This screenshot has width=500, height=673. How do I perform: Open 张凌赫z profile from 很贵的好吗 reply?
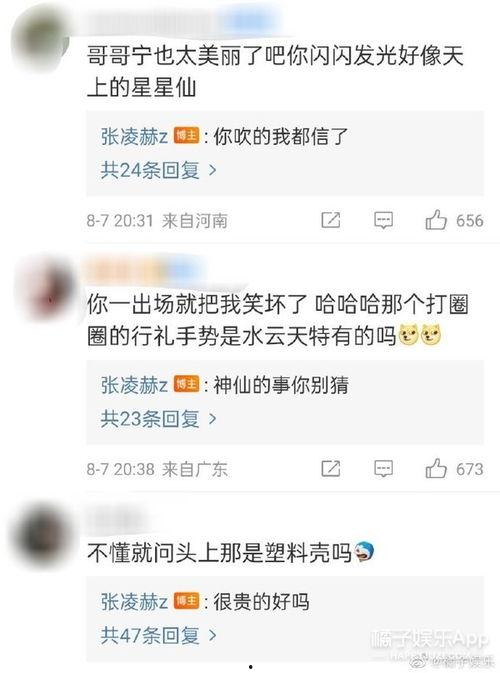click(x=134, y=601)
